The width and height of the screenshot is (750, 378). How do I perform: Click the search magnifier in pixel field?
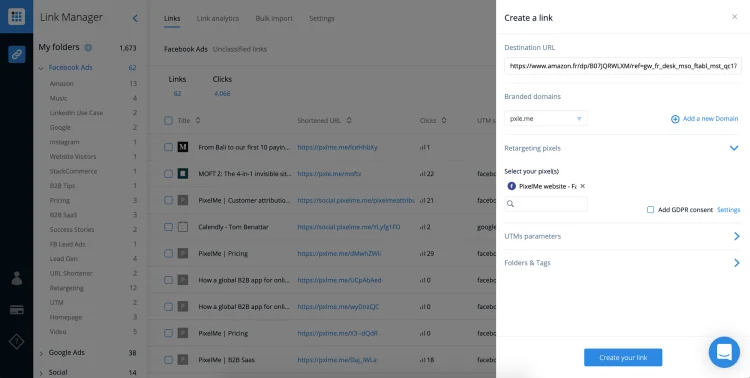(510, 204)
